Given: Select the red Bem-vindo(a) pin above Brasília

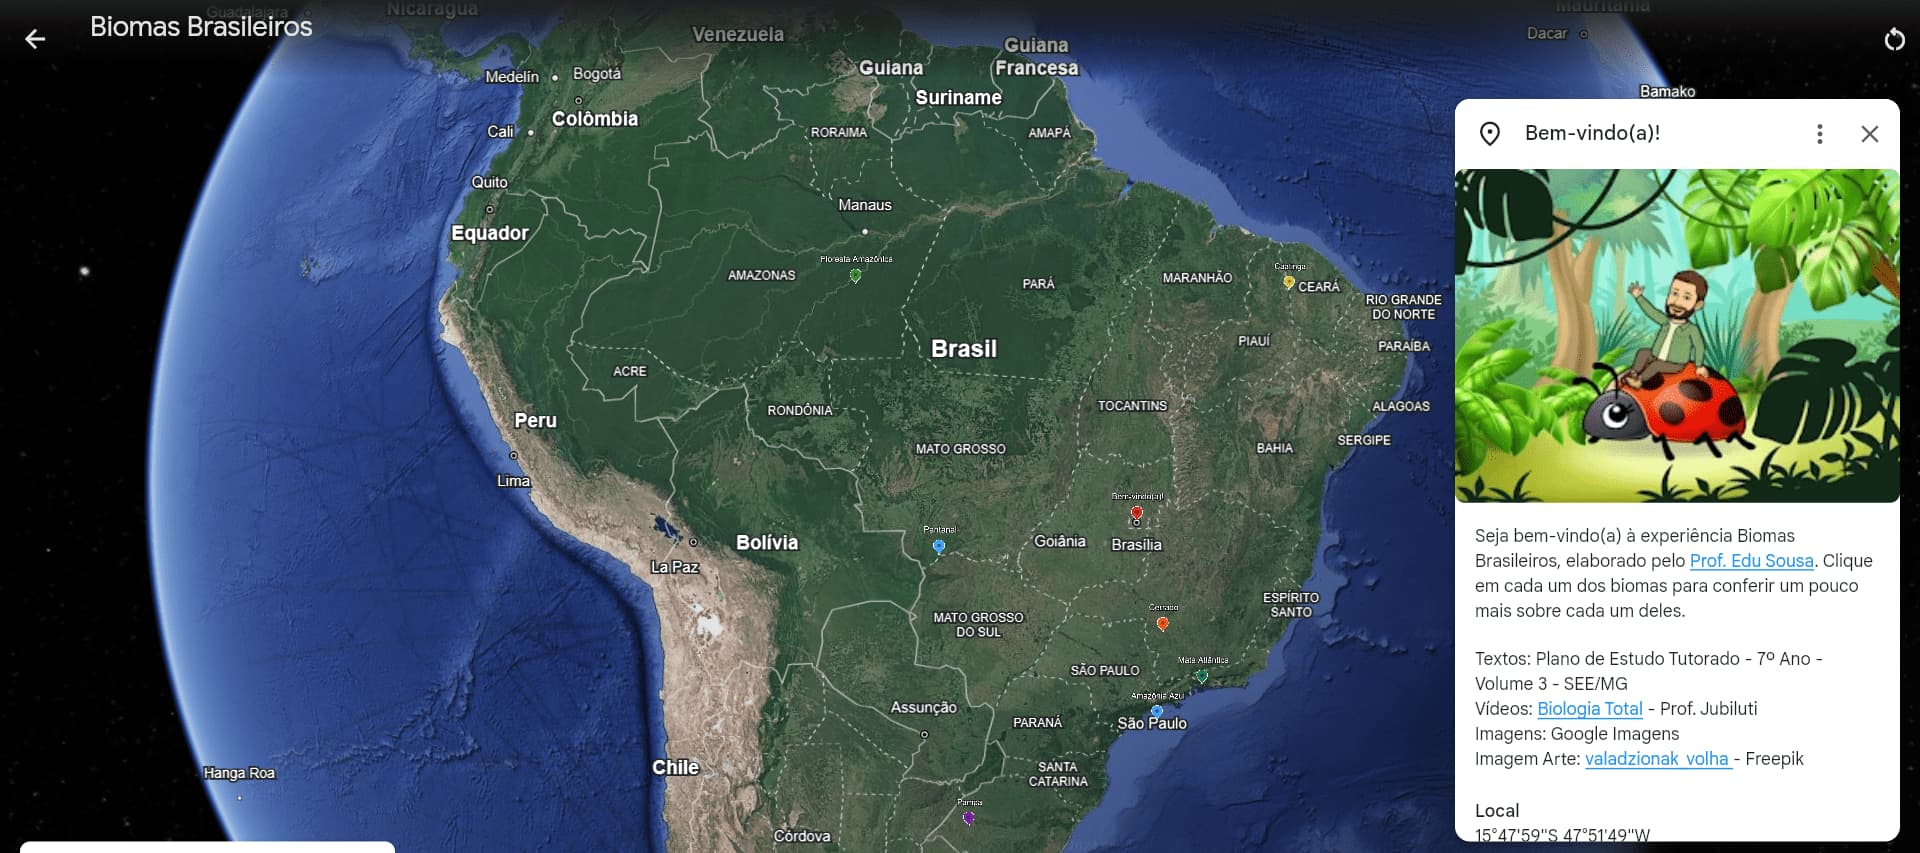Looking at the screenshot, I should coord(1136,513).
